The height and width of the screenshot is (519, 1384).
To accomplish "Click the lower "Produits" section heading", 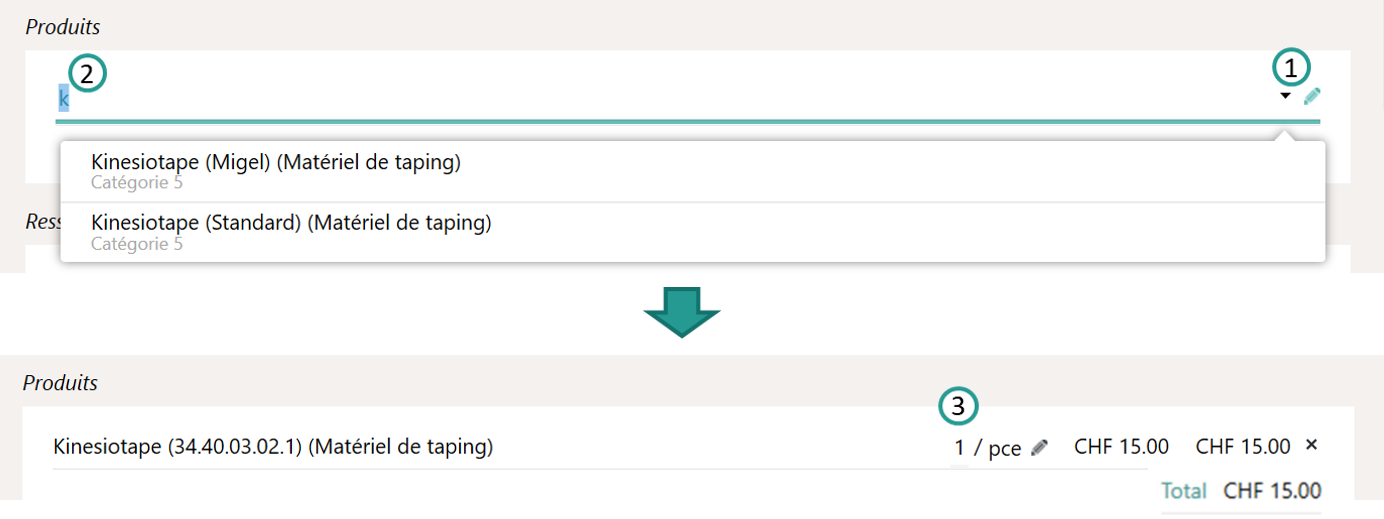I will pyautogui.click(x=60, y=383).
